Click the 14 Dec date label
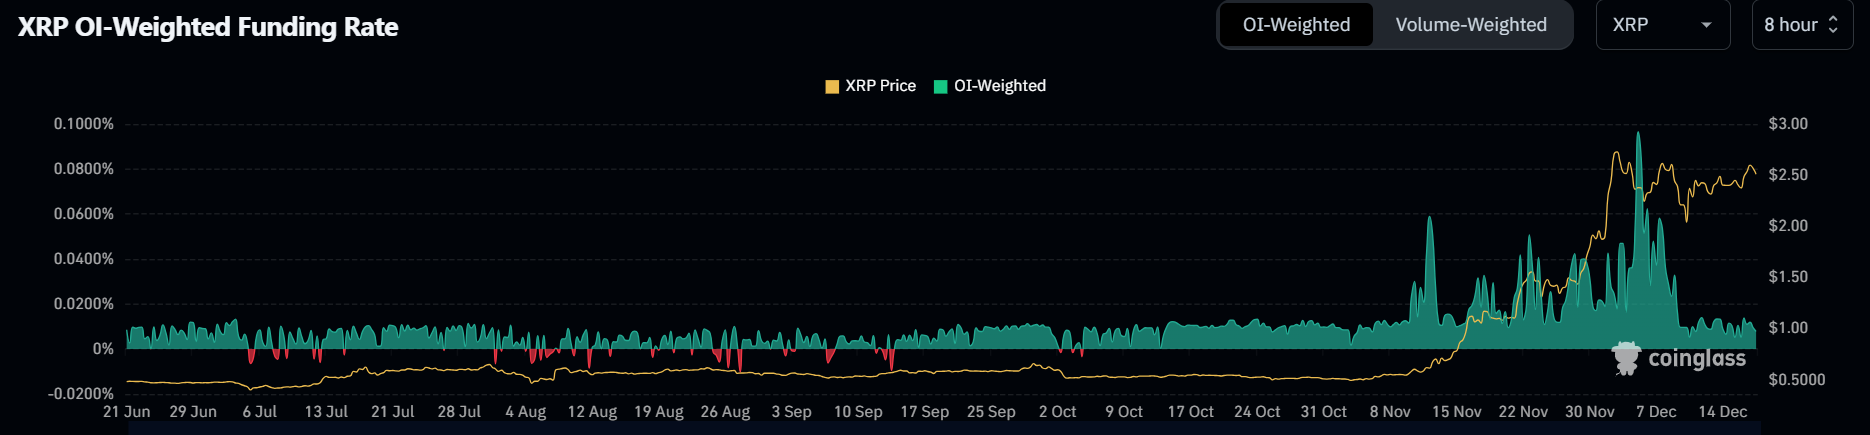 click(1723, 412)
